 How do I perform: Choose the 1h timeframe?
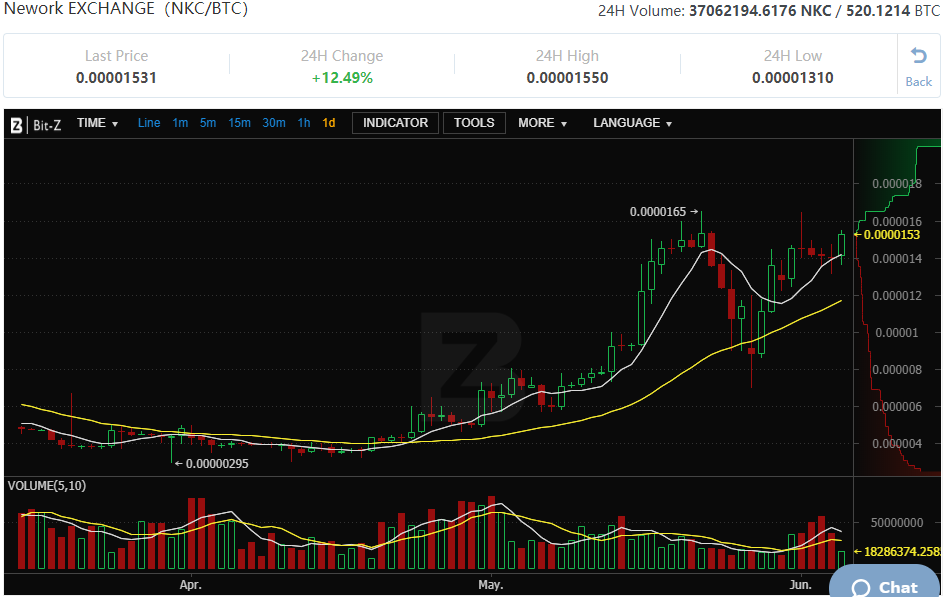[x=304, y=123]
